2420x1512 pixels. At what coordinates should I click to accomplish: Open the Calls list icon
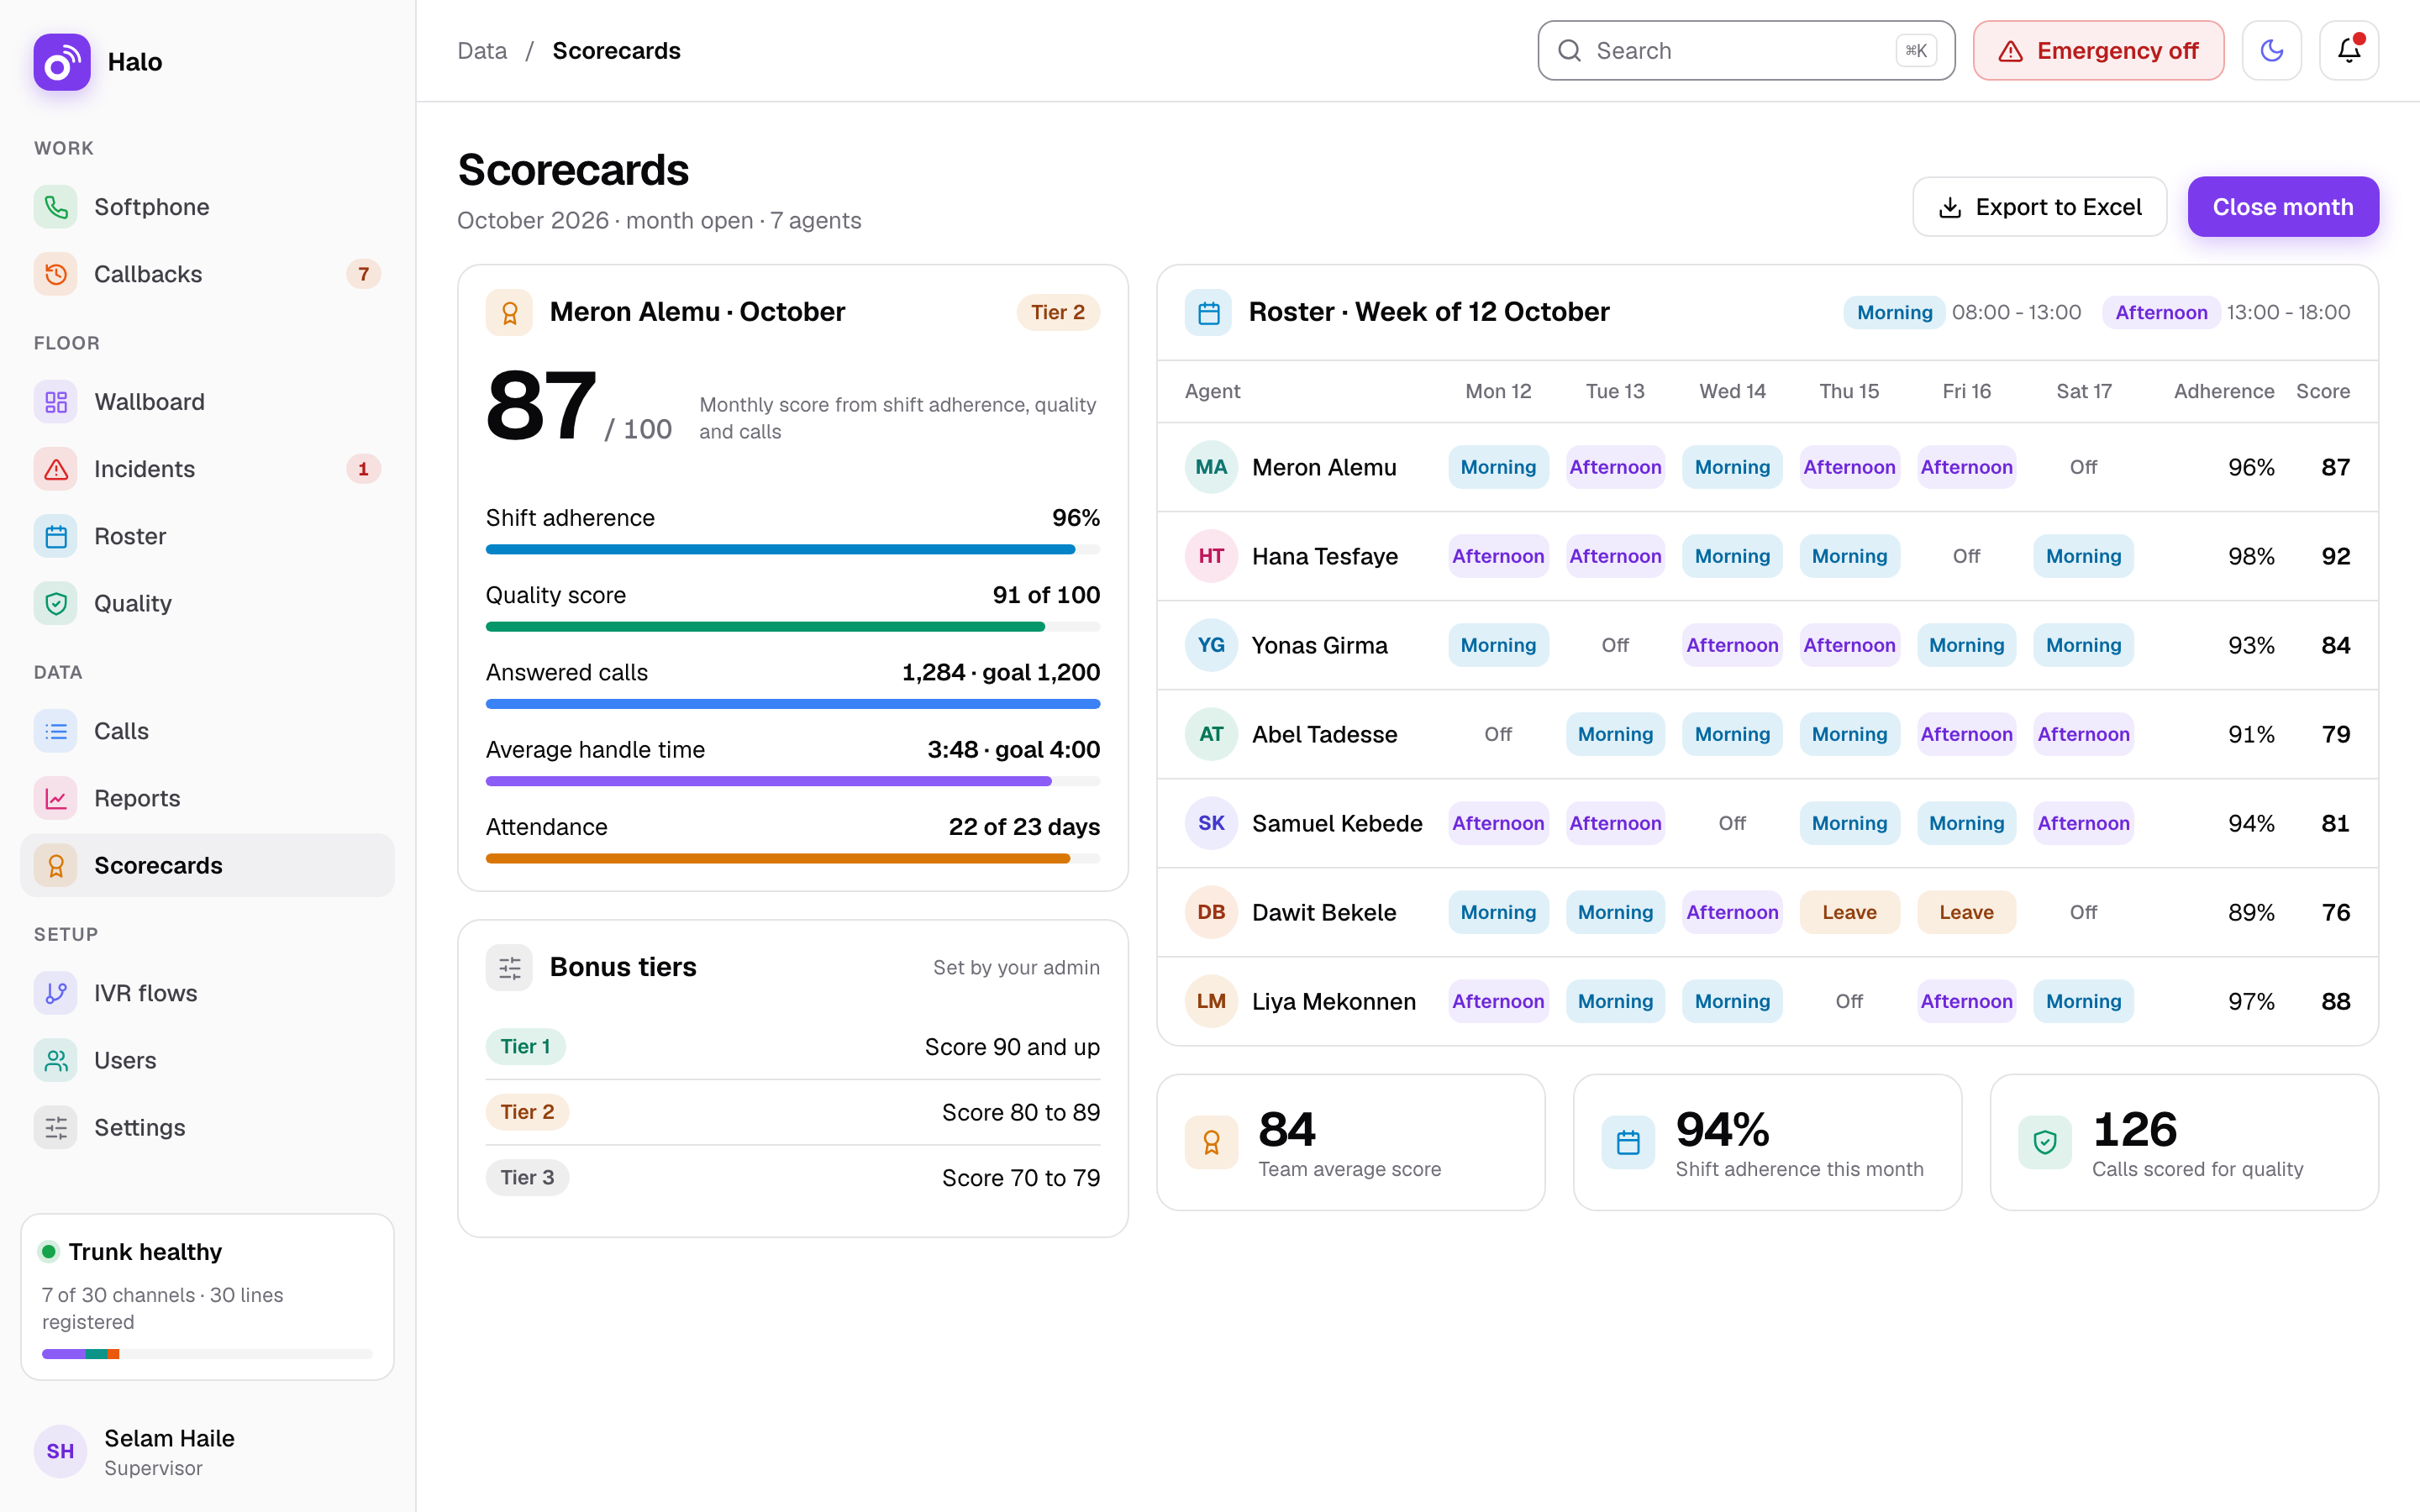56,731
